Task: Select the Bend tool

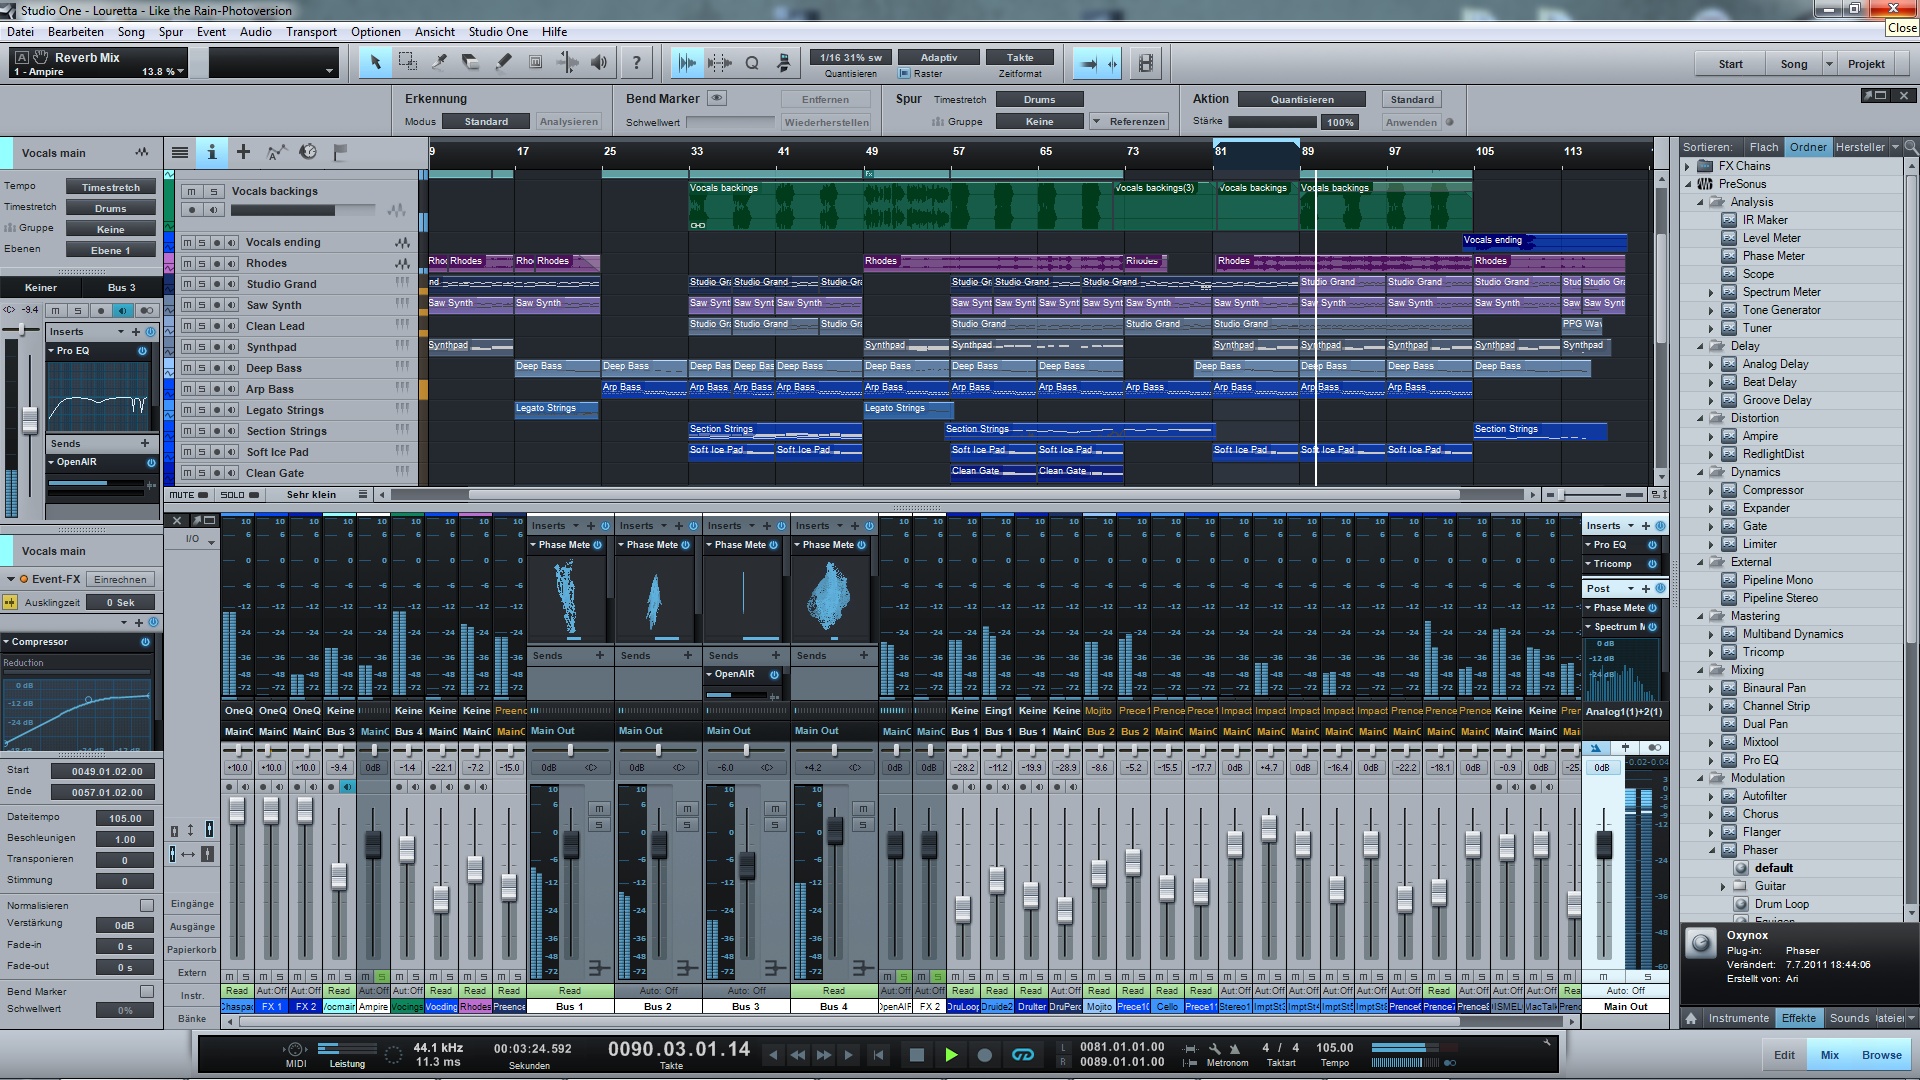Action: pyautogui.click(x=567, y=63)
